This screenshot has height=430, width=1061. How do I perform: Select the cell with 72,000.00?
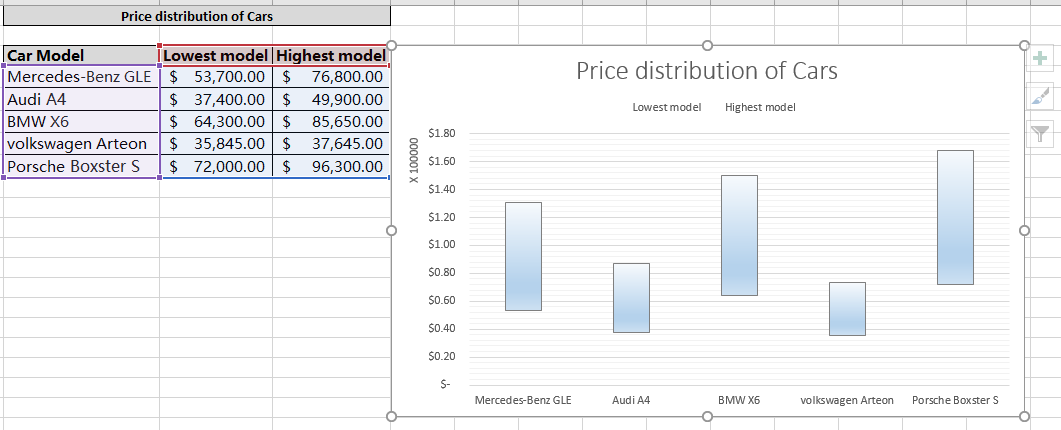(x=216, y=166)
